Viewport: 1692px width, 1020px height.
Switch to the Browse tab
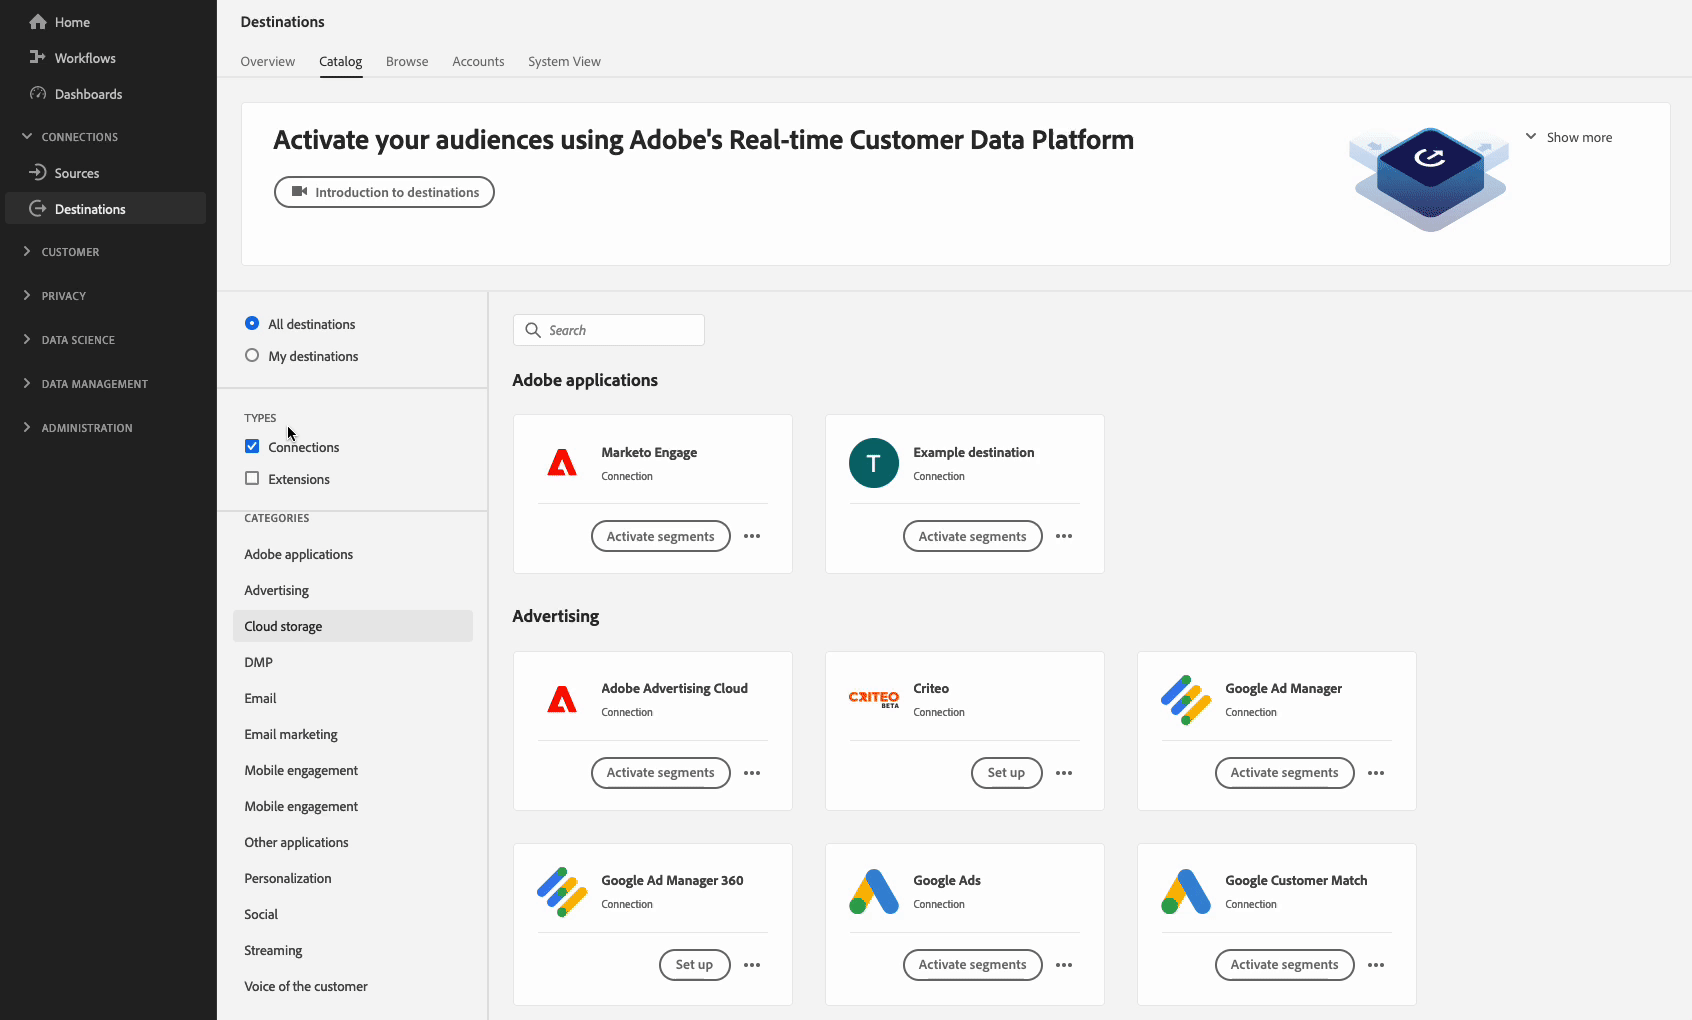point(407,62)
